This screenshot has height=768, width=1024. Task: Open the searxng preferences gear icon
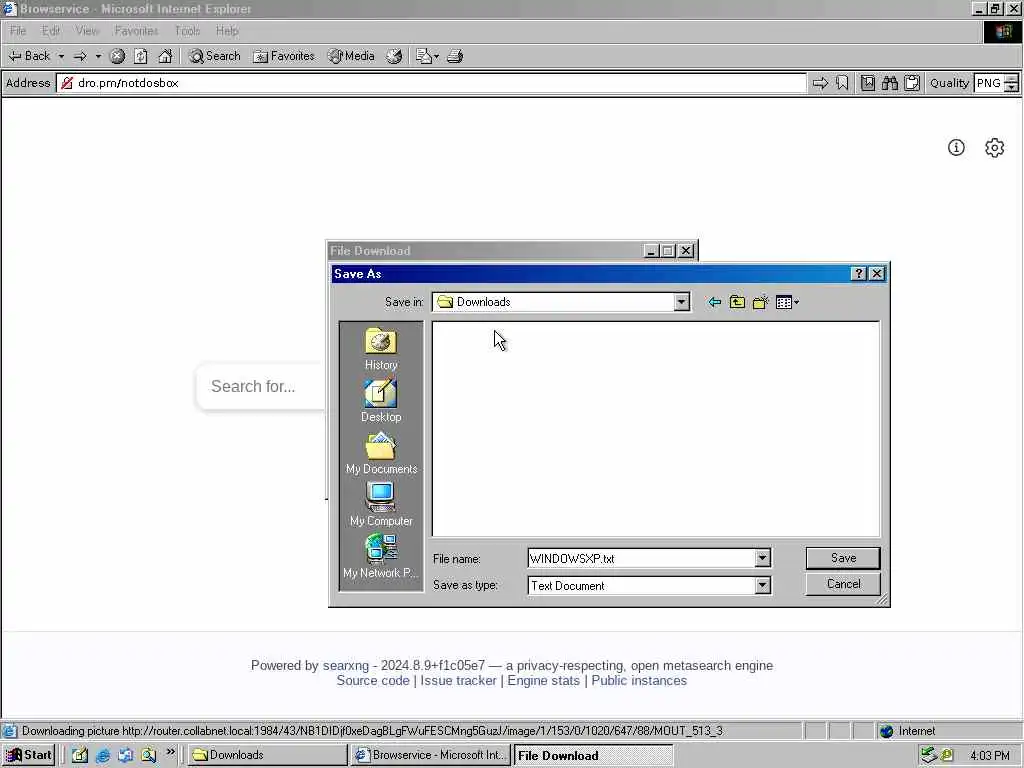(x=994, y=148)
